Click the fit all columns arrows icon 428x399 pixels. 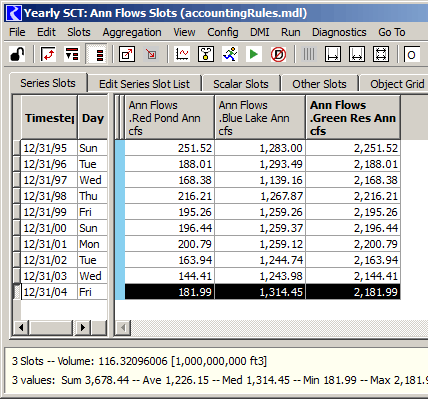point(381,54)
